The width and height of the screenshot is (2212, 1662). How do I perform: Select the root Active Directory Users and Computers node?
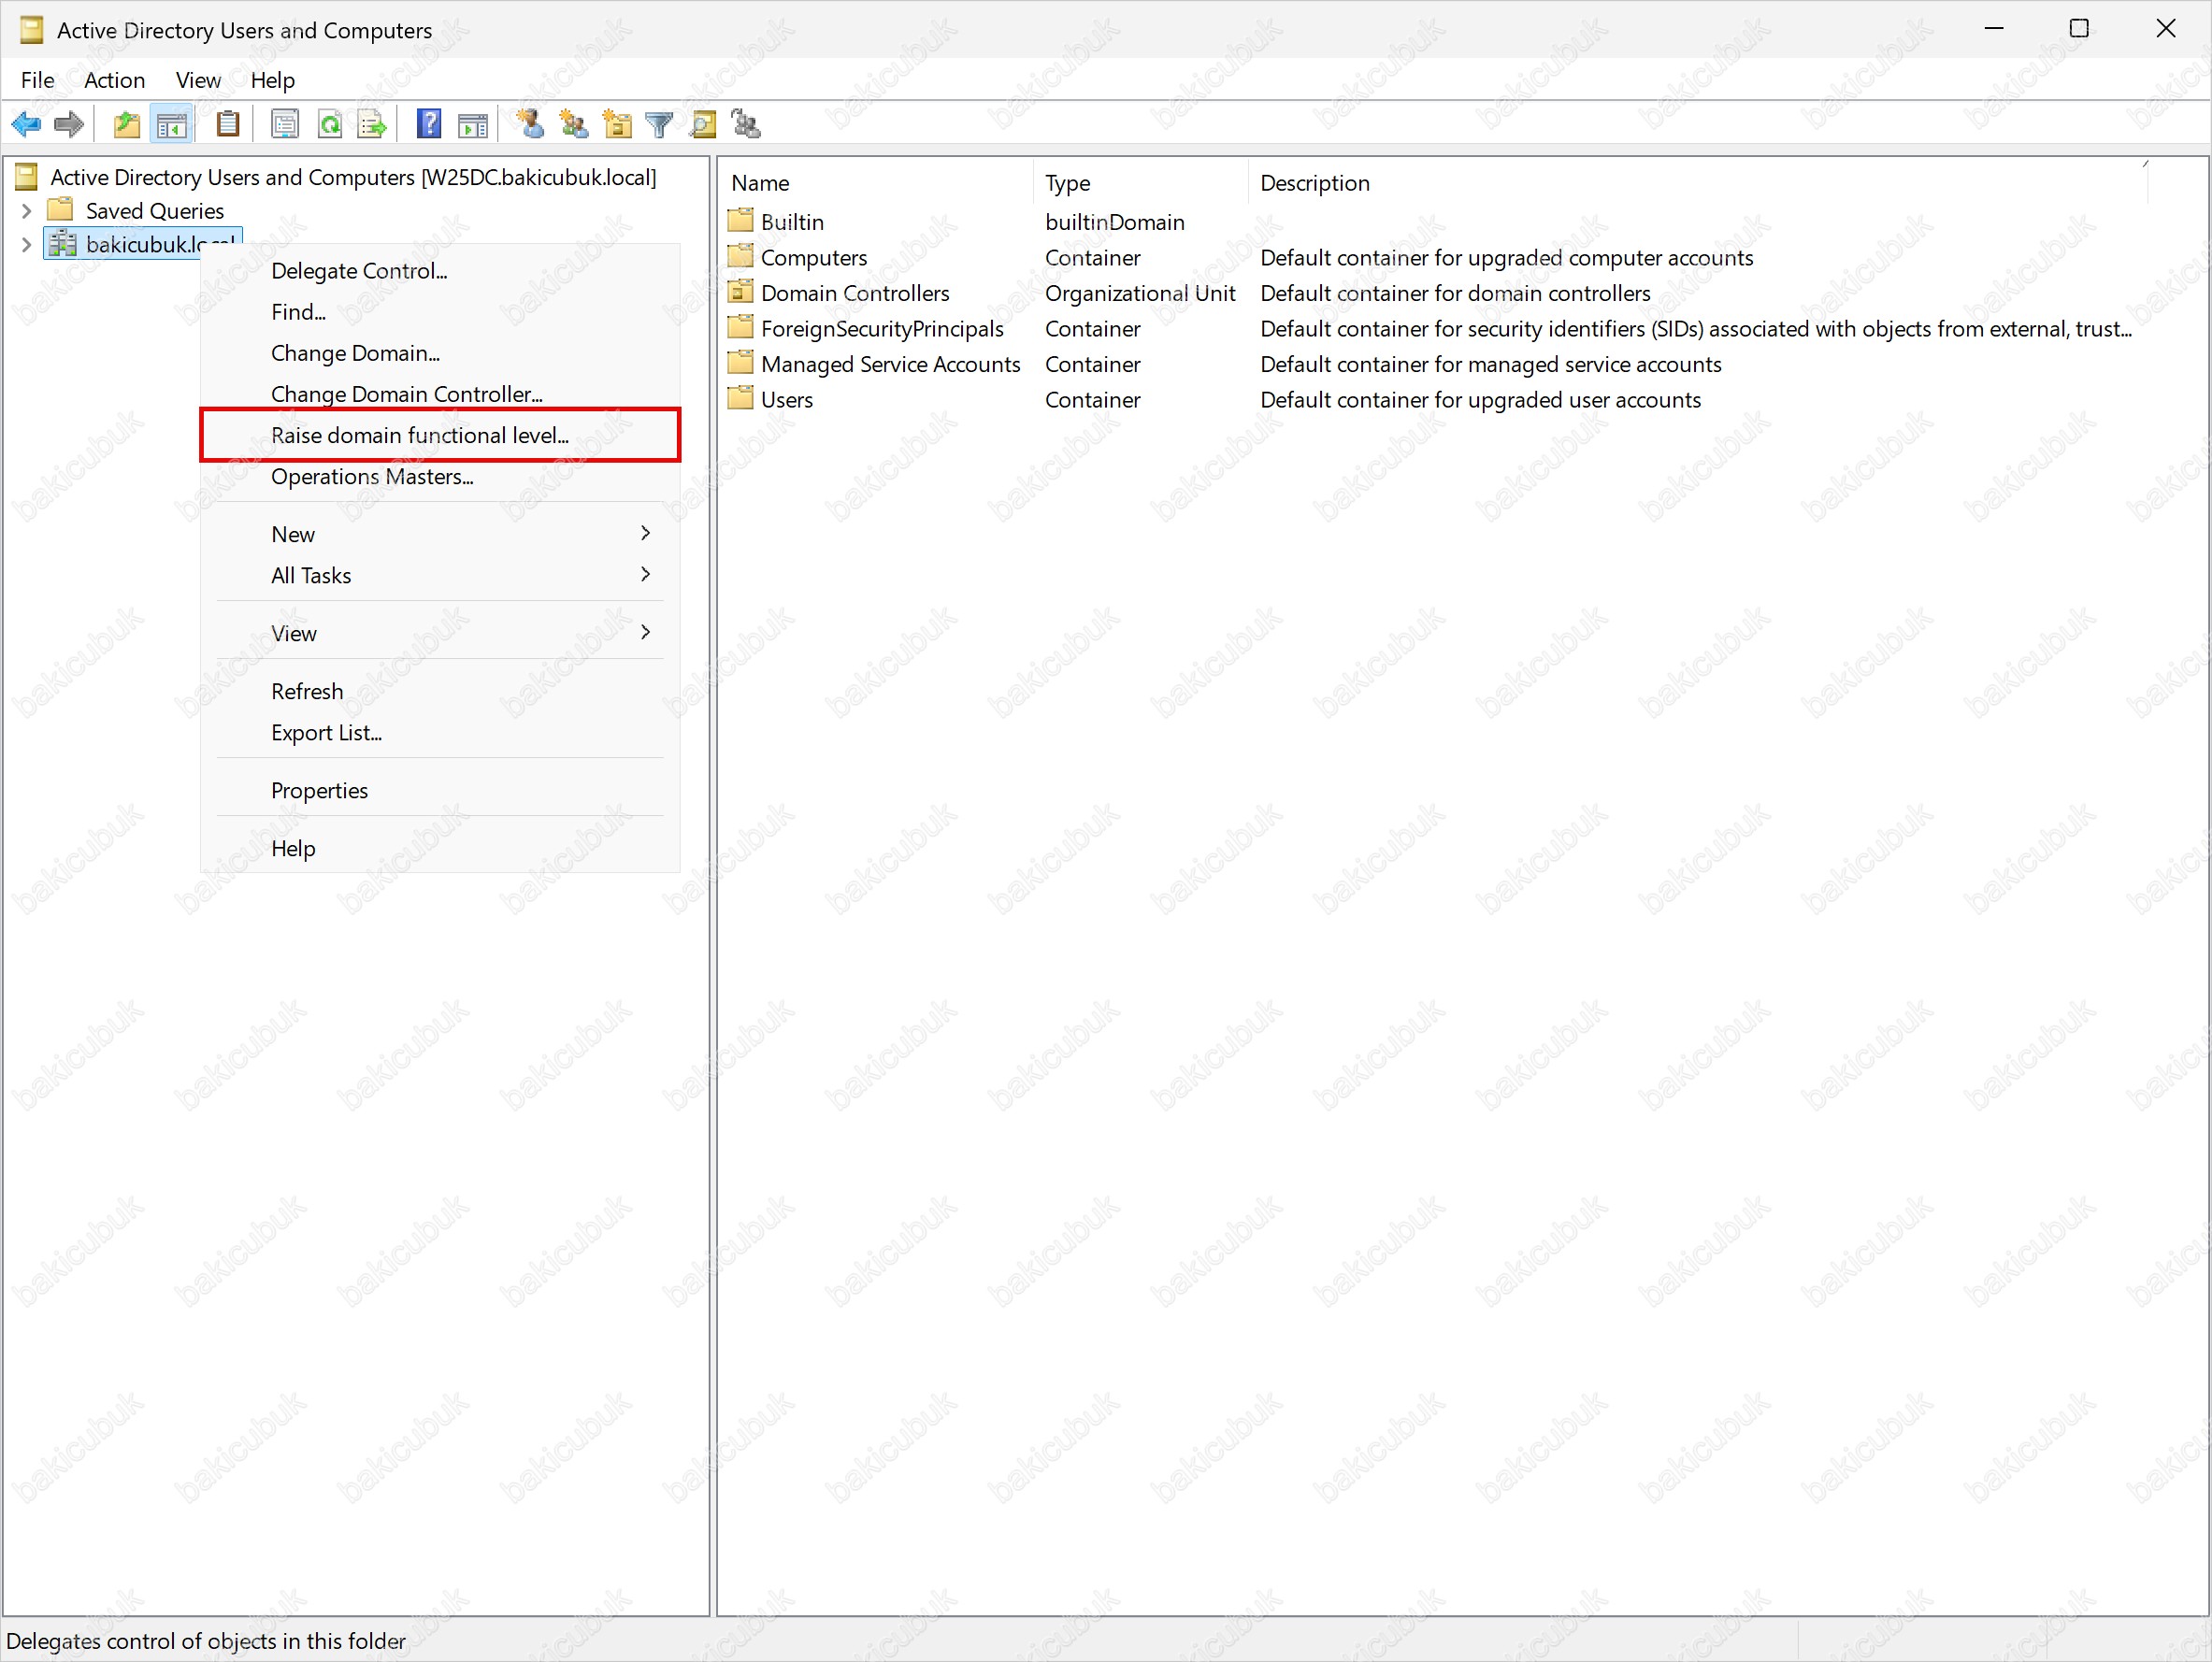point(353,177)
